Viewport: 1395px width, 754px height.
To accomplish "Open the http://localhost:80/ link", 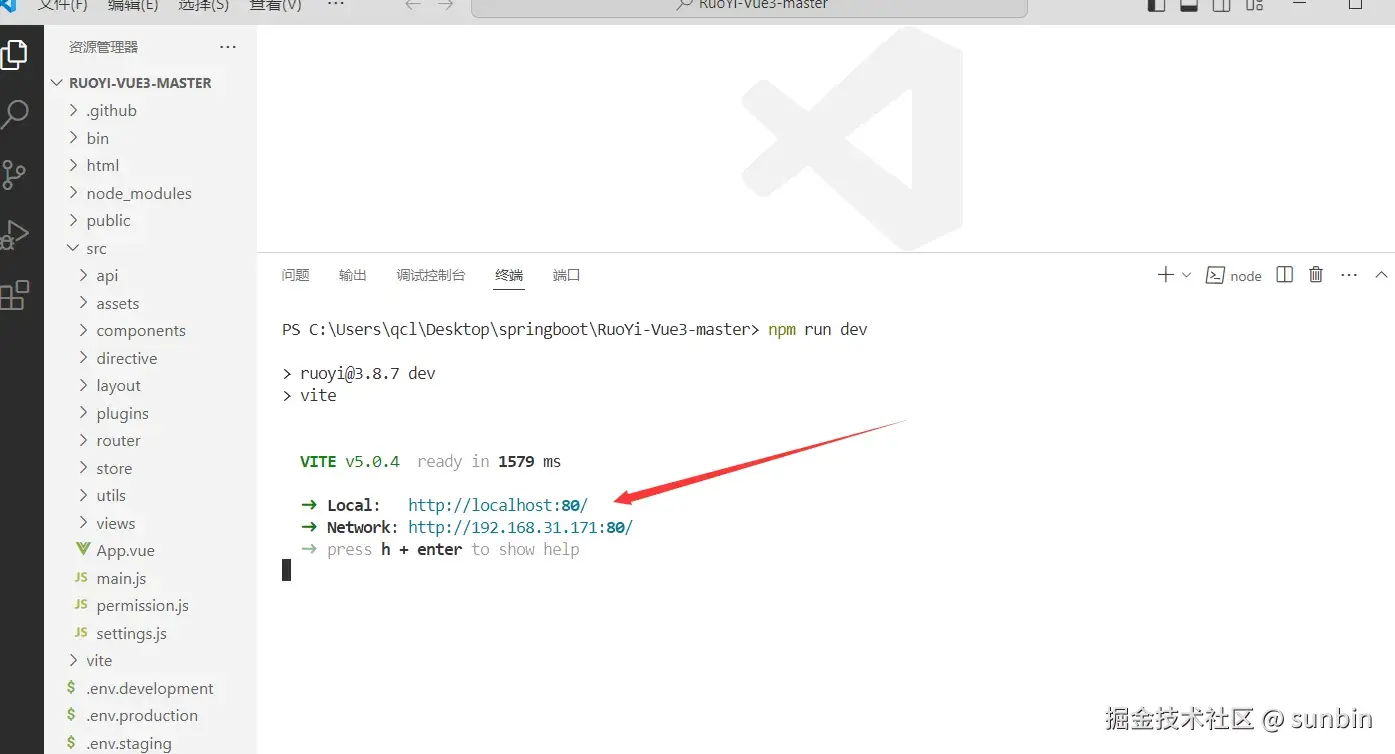I will pos(498,505).
